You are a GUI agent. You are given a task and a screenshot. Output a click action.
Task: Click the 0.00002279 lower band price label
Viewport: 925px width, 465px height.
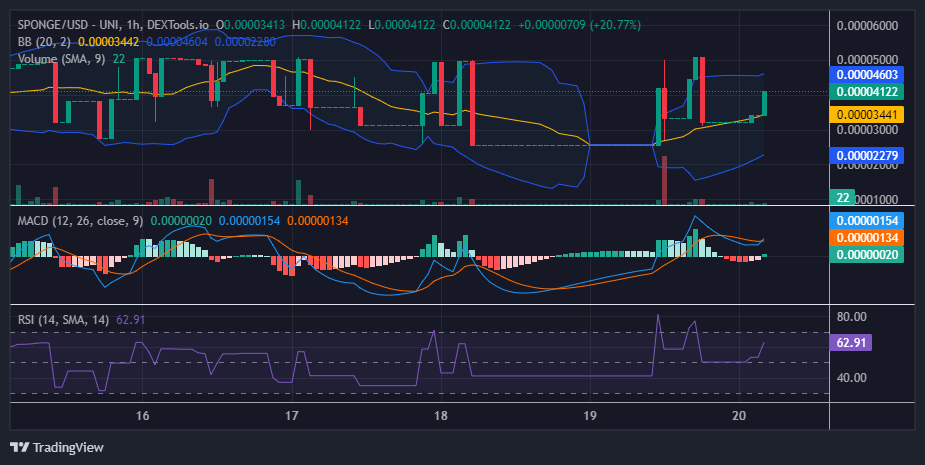[867, 156]
